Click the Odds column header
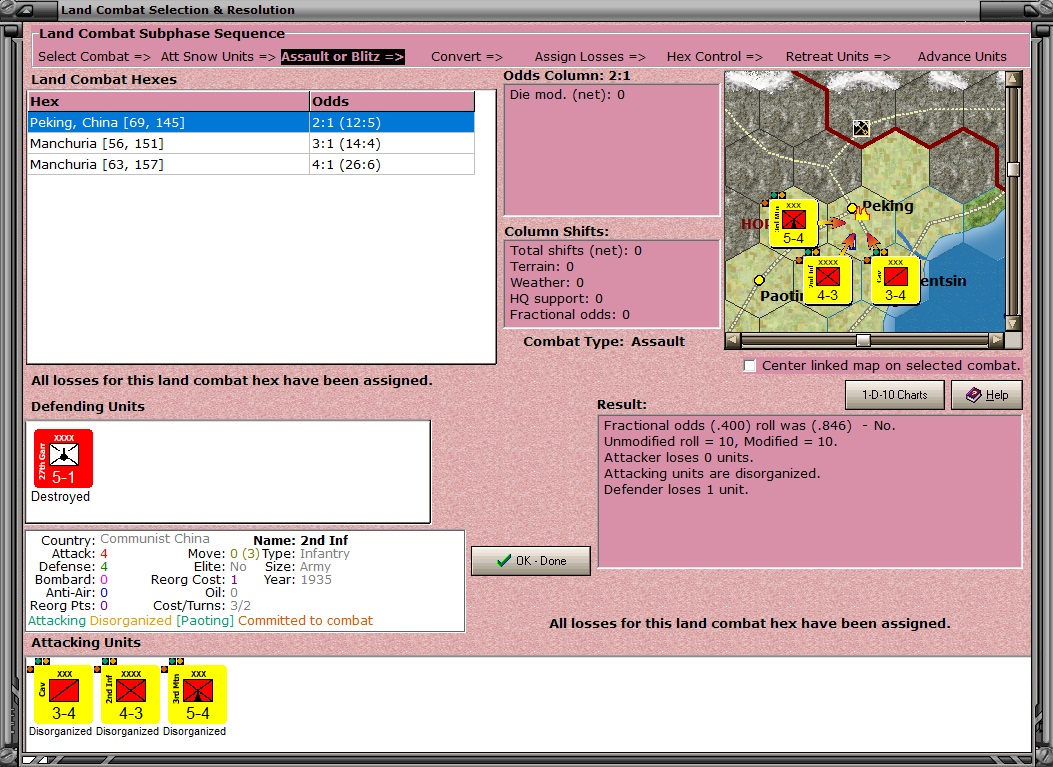This screenshot has height=767, width=1053. click(x=392, y=101)
